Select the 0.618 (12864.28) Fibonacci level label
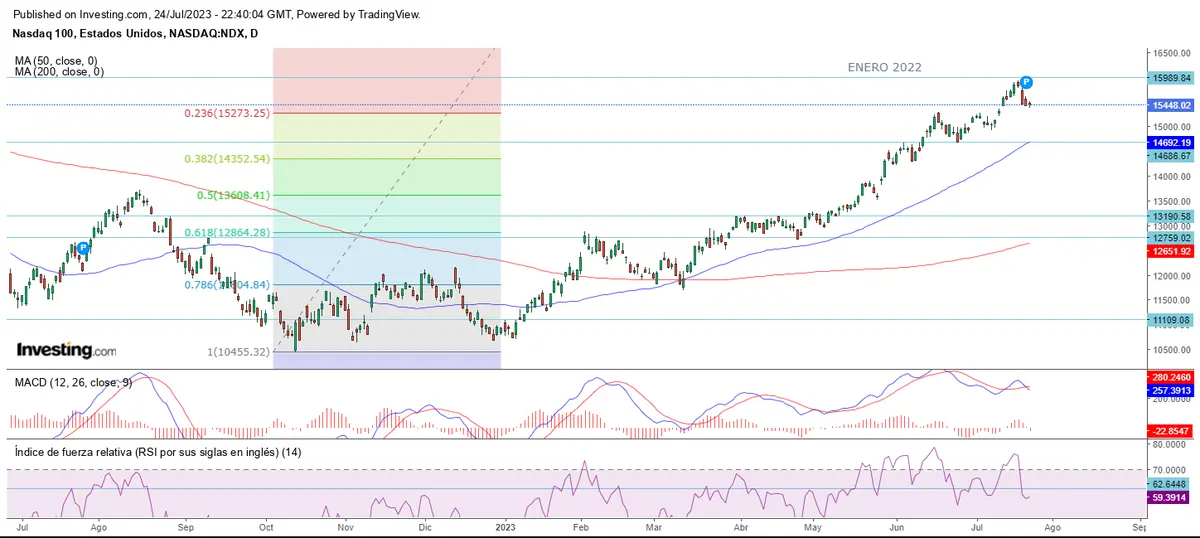Image resolution: width=1200 pixels, height=538 pixels. (227, 233)
